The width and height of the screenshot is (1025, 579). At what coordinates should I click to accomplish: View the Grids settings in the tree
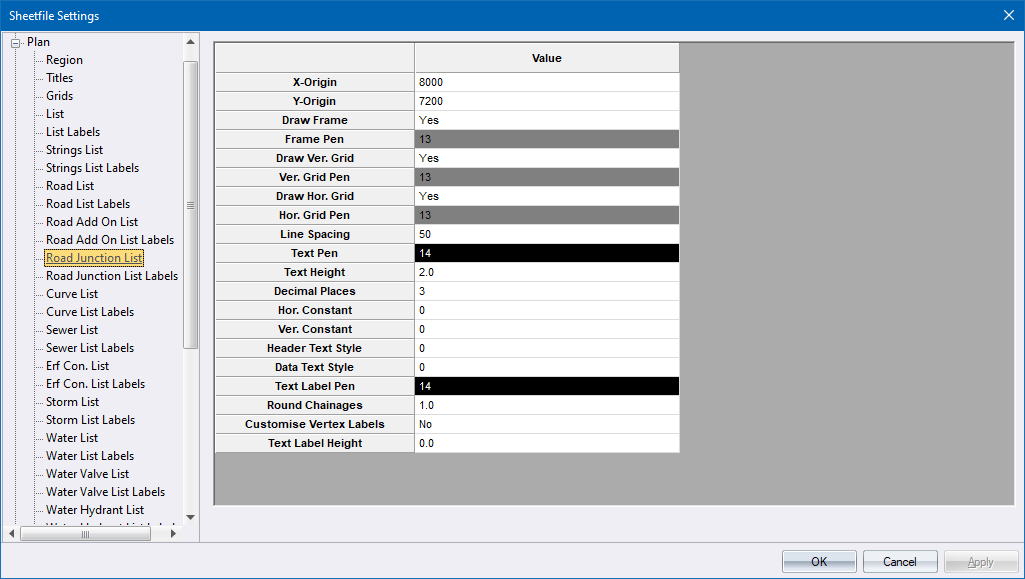(x=60, y=95)
